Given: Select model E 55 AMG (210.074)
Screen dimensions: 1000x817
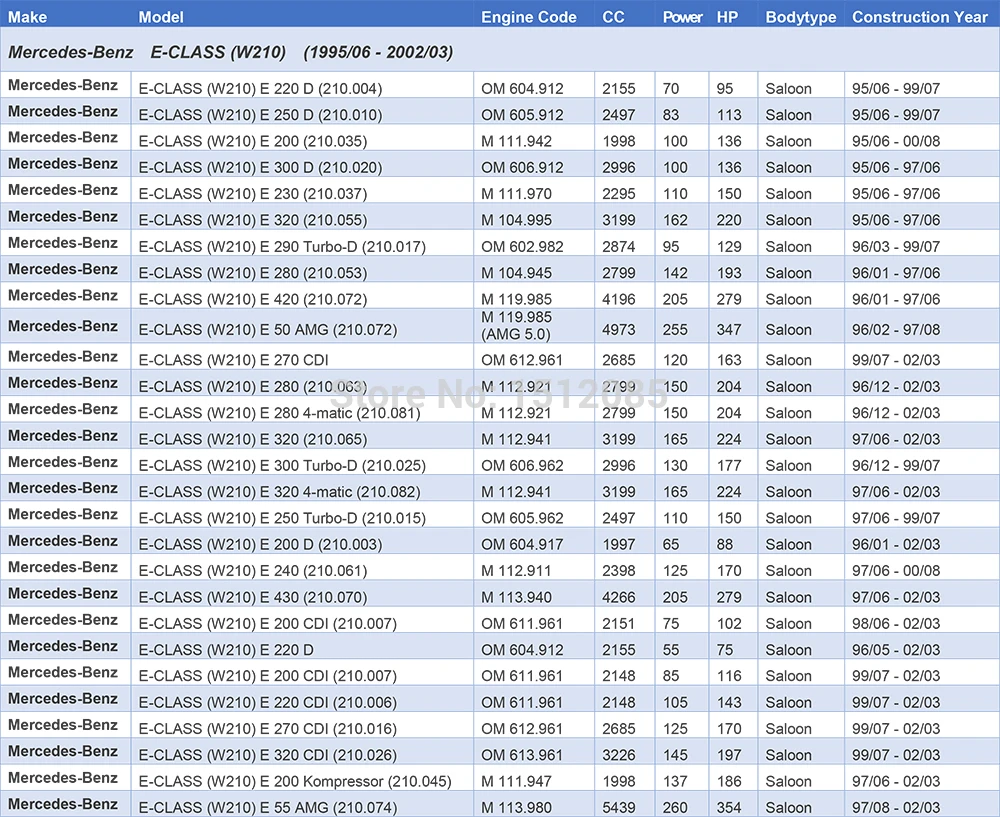Looking at the screenshot, I should (268, 807).
